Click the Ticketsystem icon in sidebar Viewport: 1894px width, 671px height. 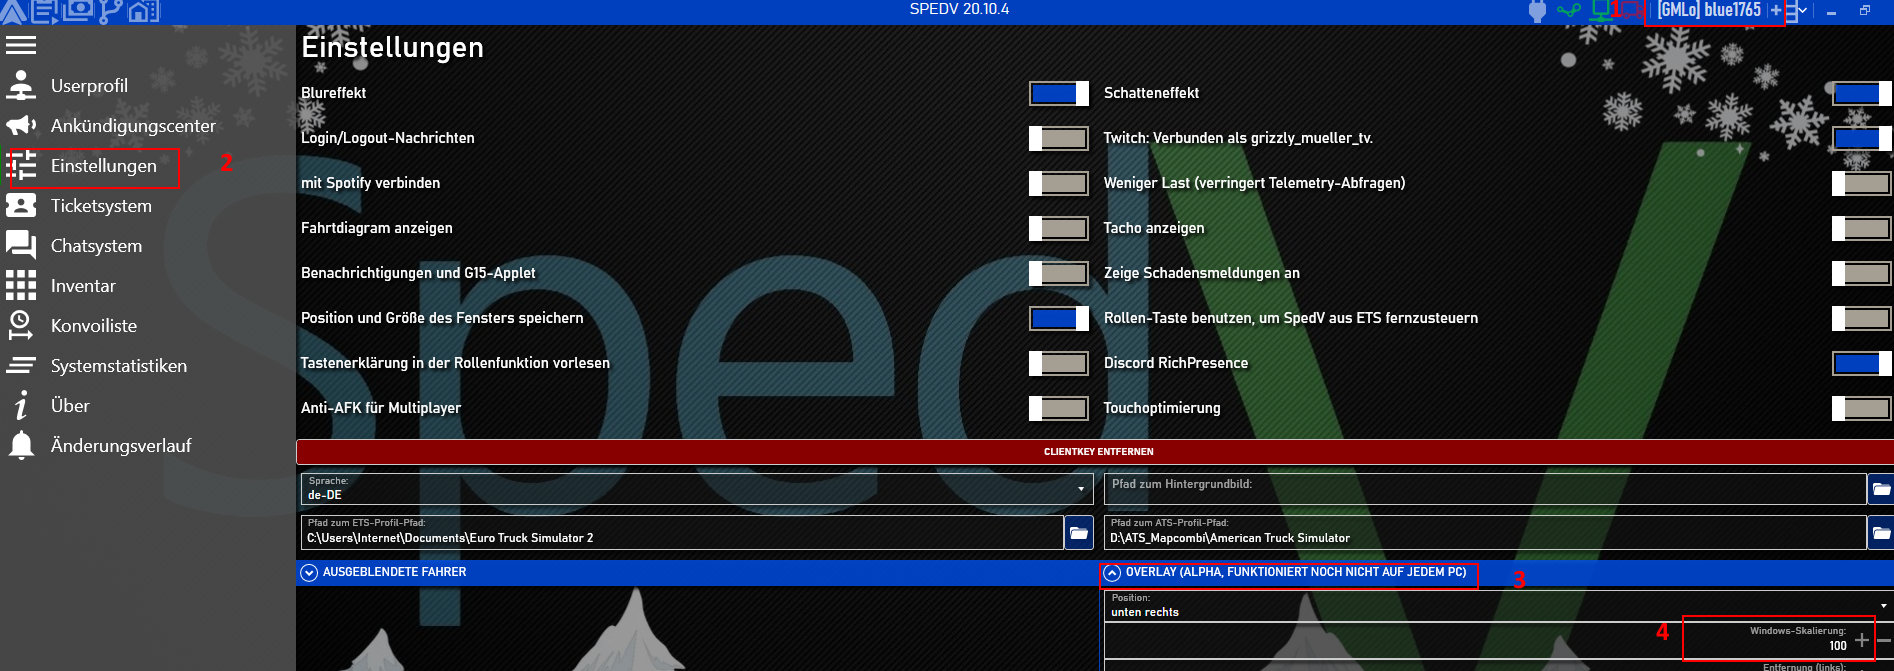21,205
